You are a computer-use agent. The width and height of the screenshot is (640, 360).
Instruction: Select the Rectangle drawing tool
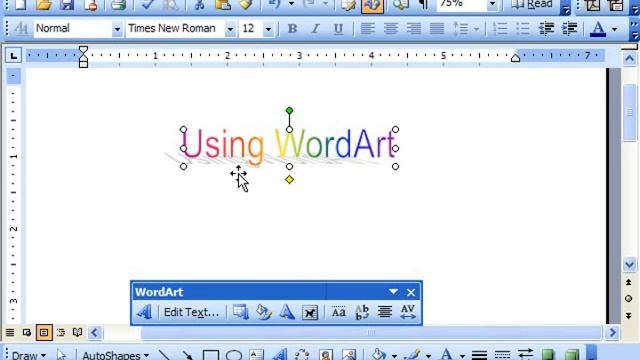click(x=211, y=355)
